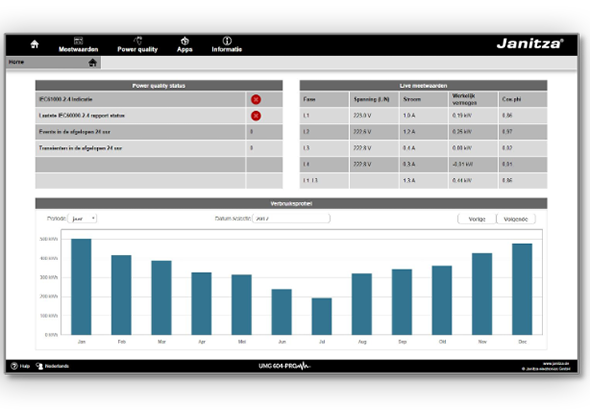Click the Janitza logo

[530, 44]
